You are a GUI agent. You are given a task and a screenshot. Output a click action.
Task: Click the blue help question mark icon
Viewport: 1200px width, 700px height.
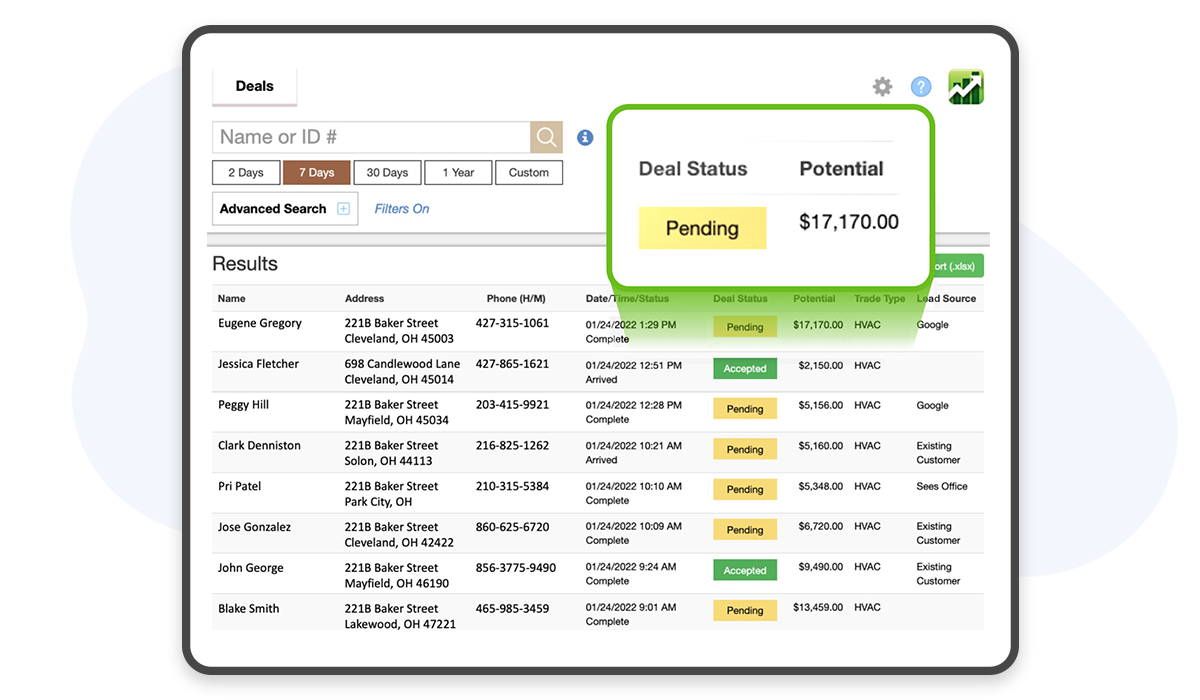coord(921,87)
